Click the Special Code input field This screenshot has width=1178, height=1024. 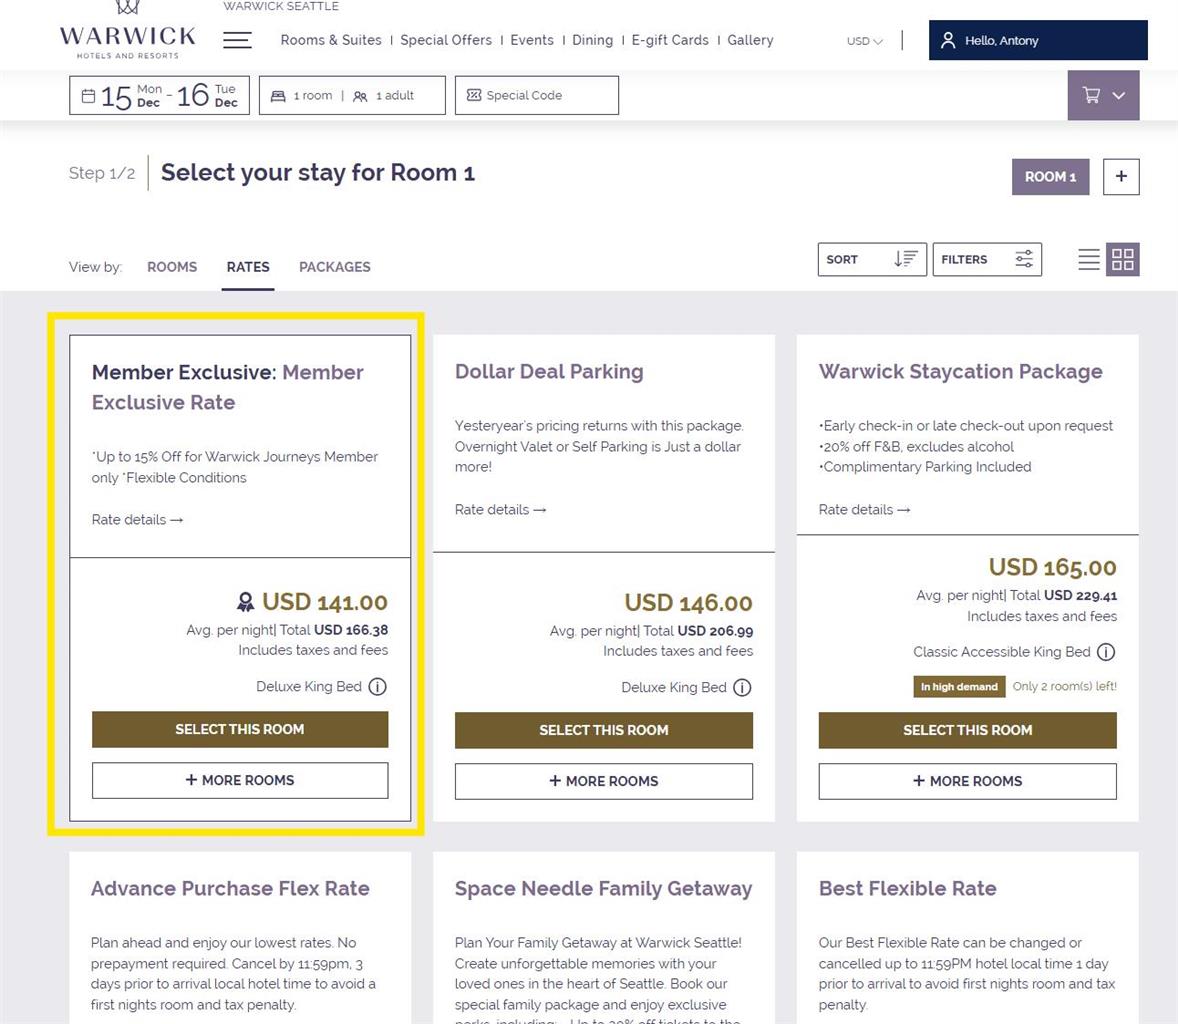[537, 96]
